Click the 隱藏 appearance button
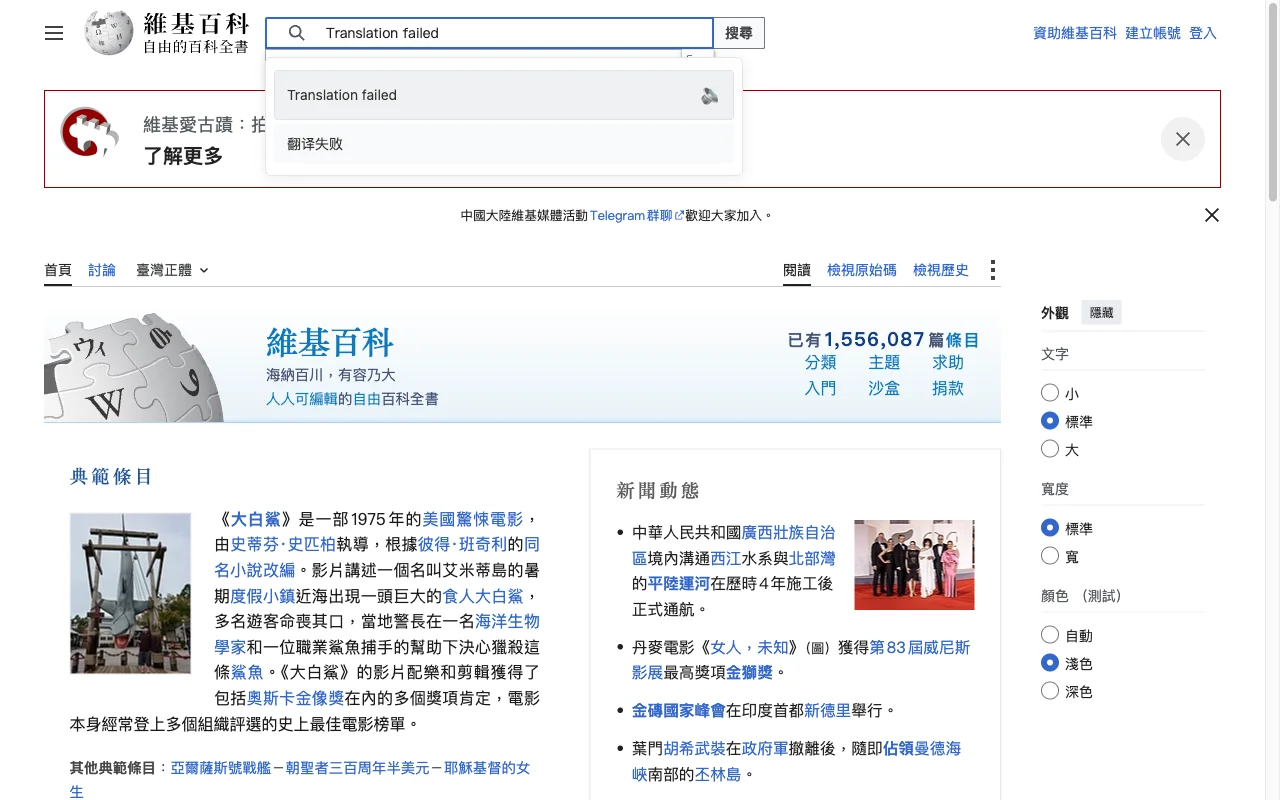This screenshot has width=1280, height=800. click(x=1101, y=313)
